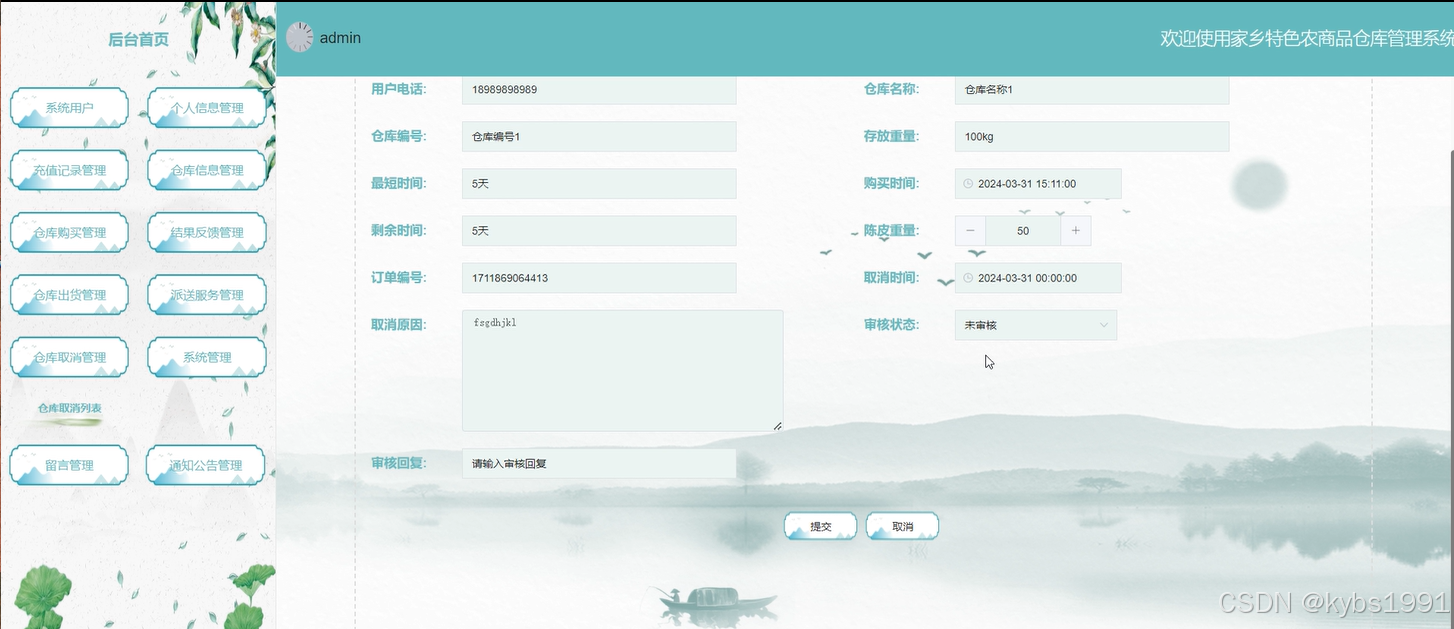
Task: Click the 存放重量 input field
Action: 1092,137
